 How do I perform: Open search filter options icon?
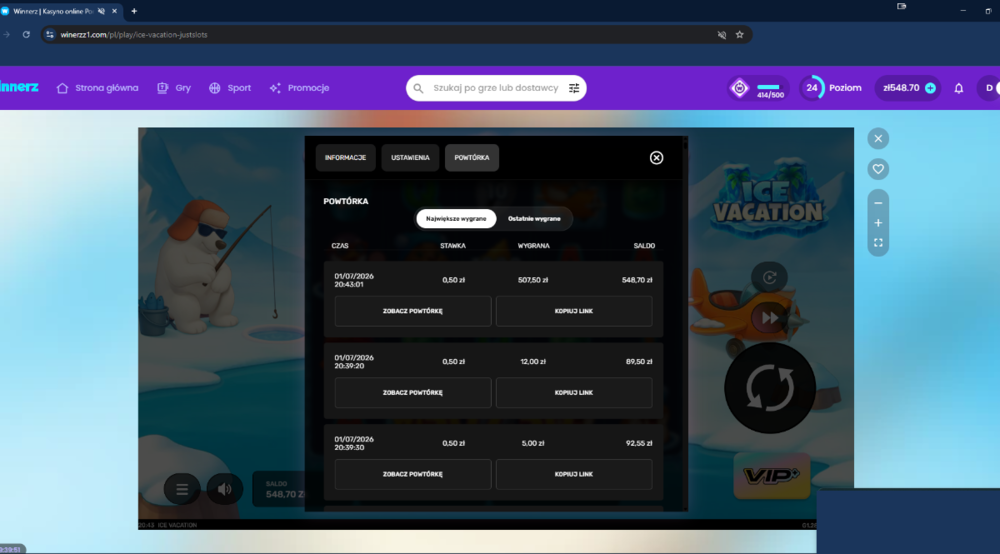[574, 88]
